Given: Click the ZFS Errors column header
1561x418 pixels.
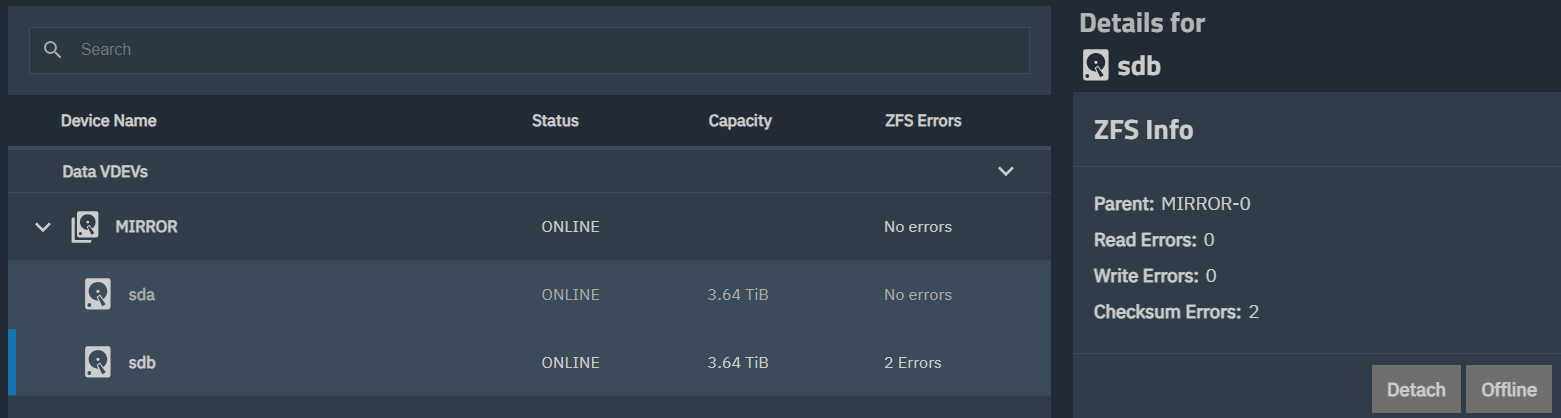Looking at the screenshot, I should coord(923,121).
